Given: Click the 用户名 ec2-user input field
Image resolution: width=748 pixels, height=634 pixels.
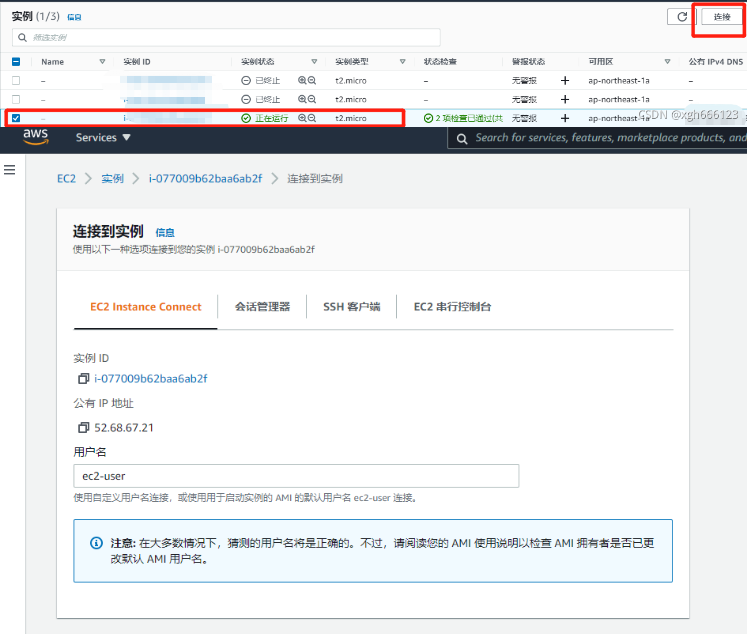Looking at the screenshot, I should click(296, 476).
